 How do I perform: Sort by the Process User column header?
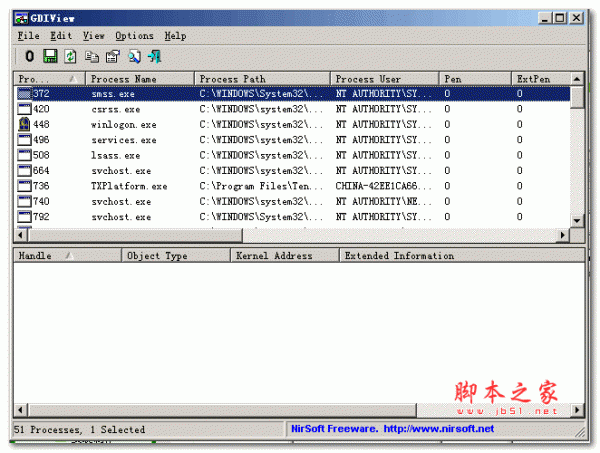385,79
